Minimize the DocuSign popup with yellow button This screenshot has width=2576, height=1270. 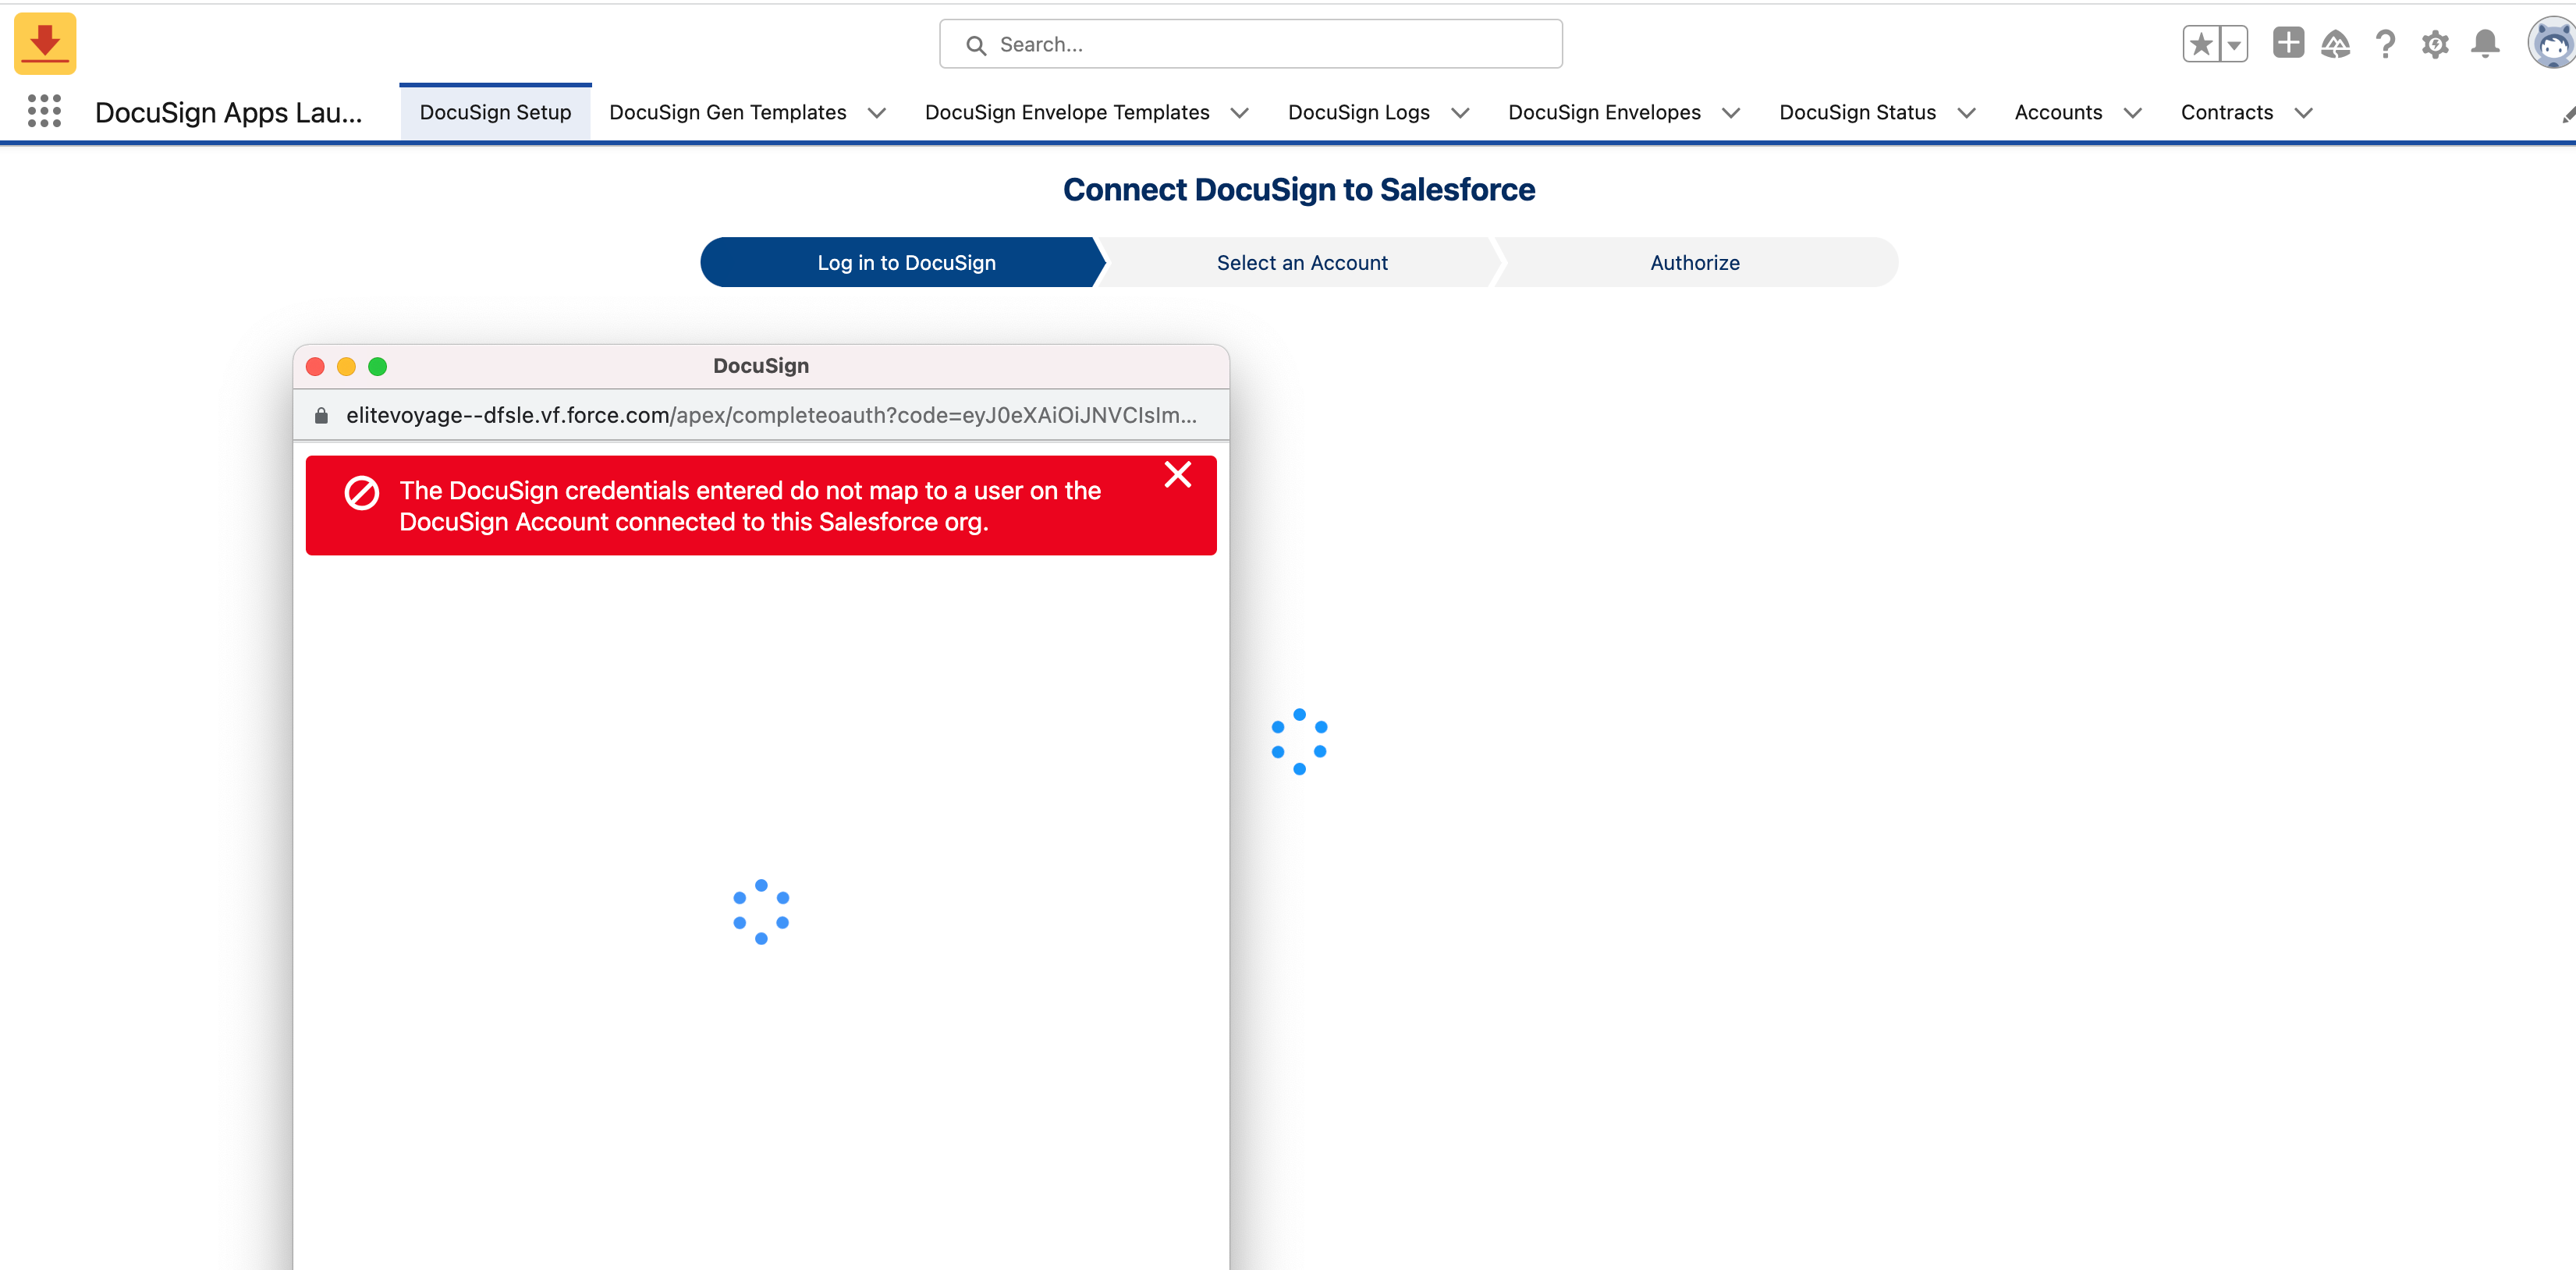tap(346, 366)
